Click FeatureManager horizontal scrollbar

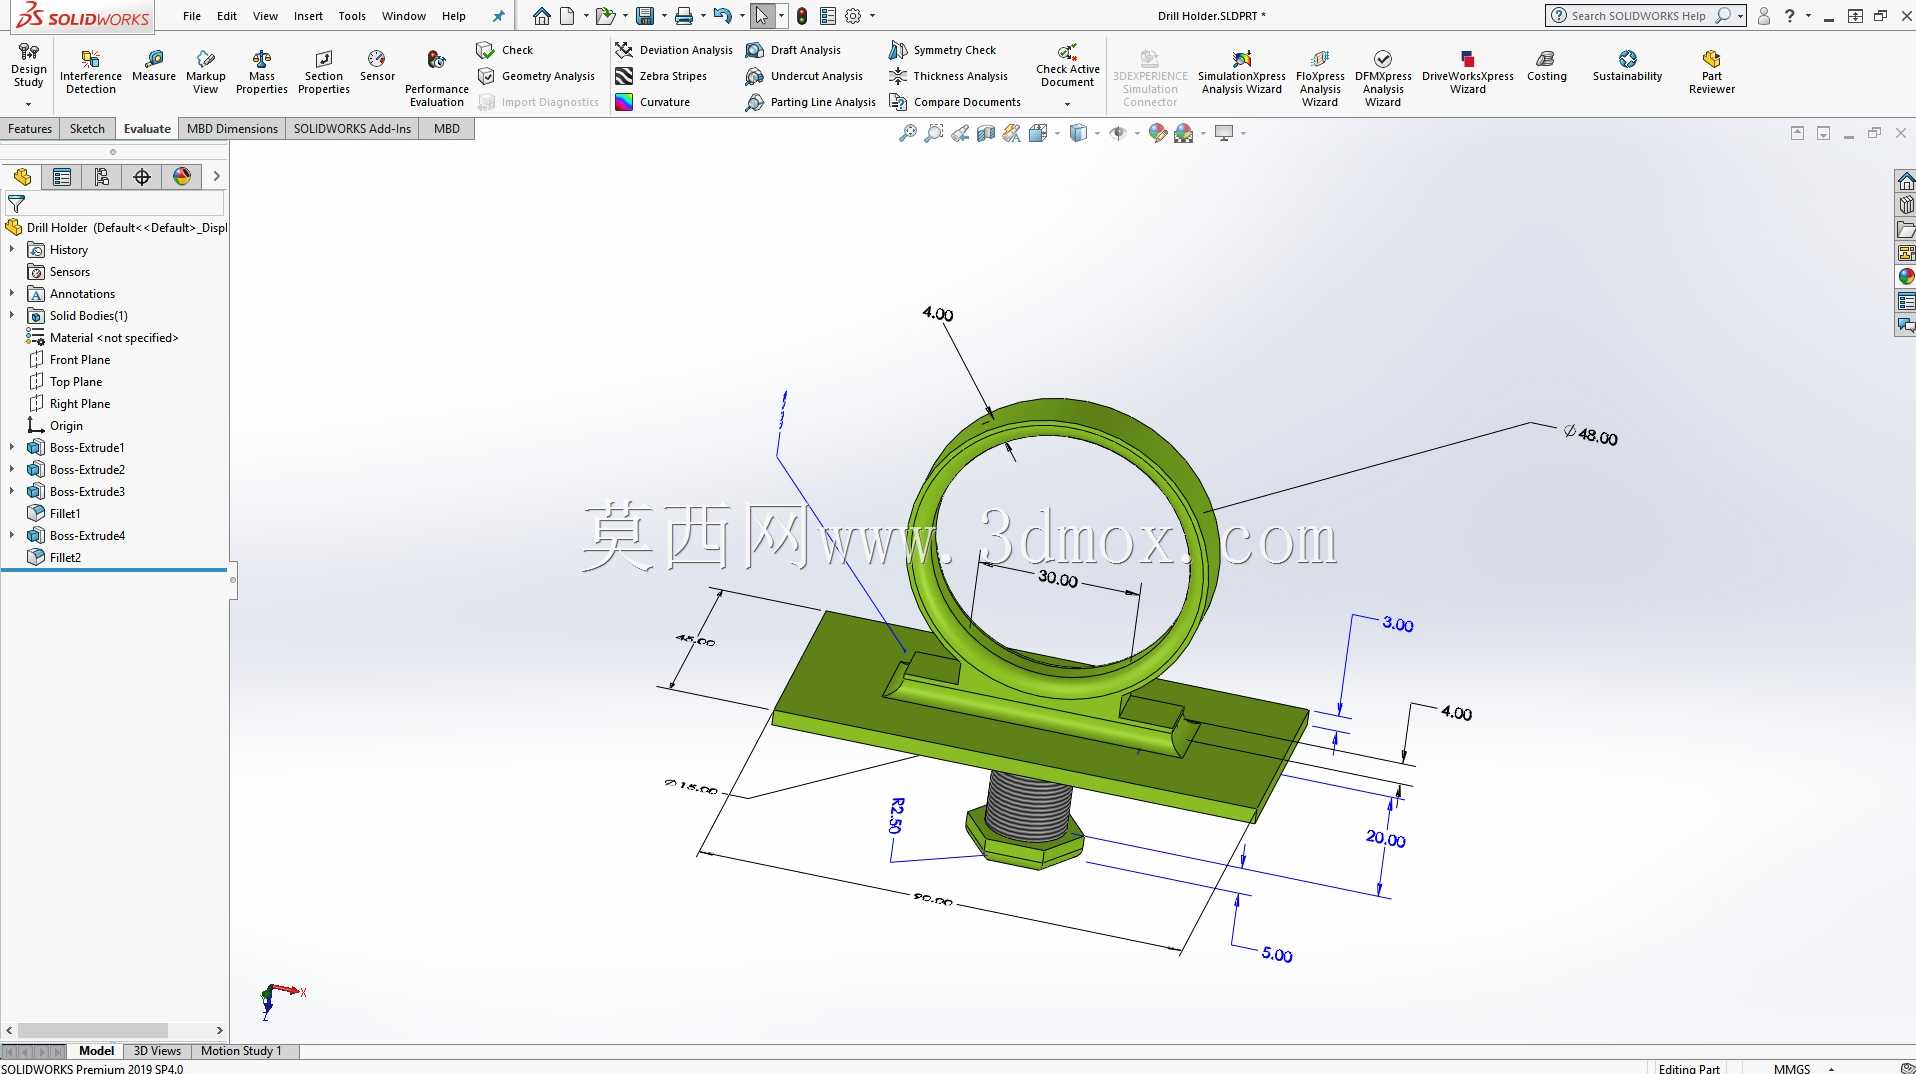93,1030
